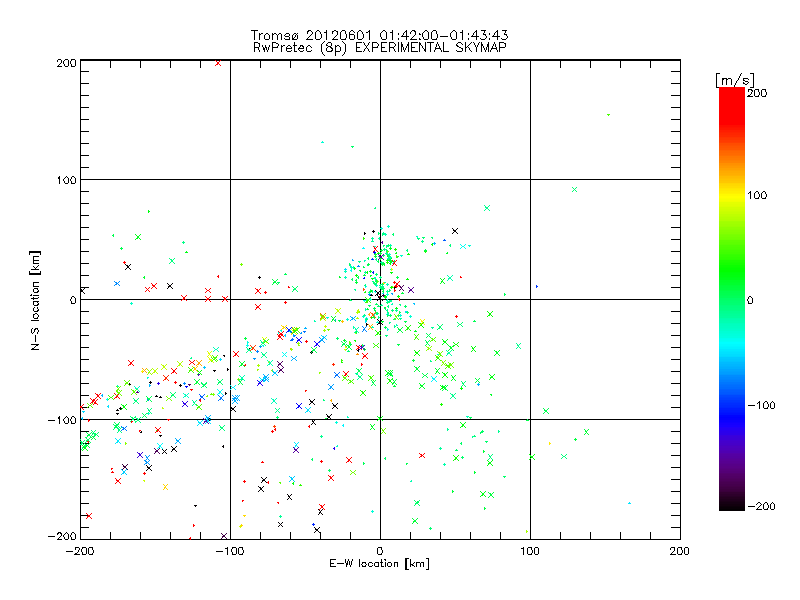The width and height of the screenshot is (800, 600).
Task: Click the red X marker at the plot's top edge
Action: coord(218,63)
